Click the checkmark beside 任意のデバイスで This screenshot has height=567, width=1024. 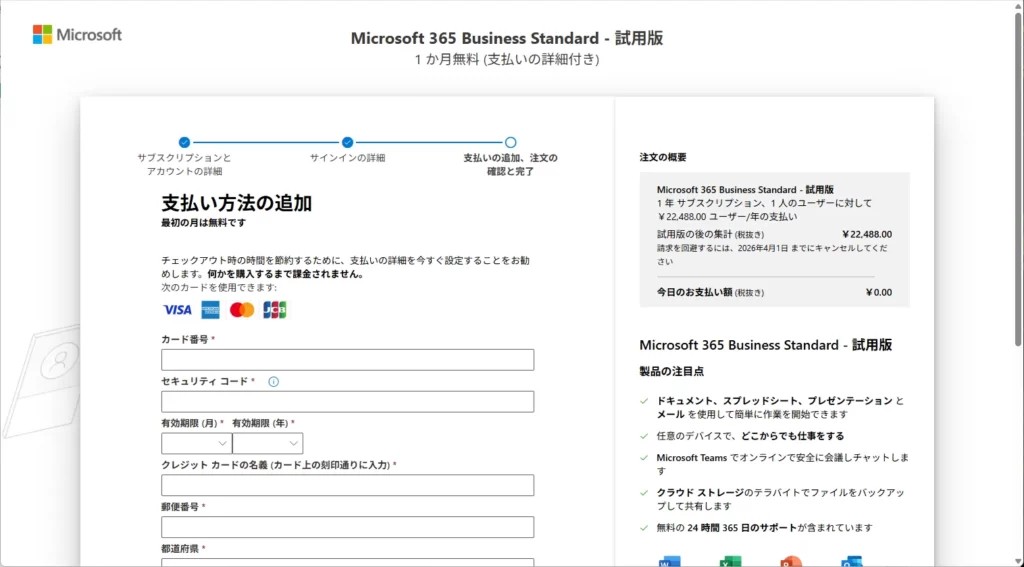645,436
